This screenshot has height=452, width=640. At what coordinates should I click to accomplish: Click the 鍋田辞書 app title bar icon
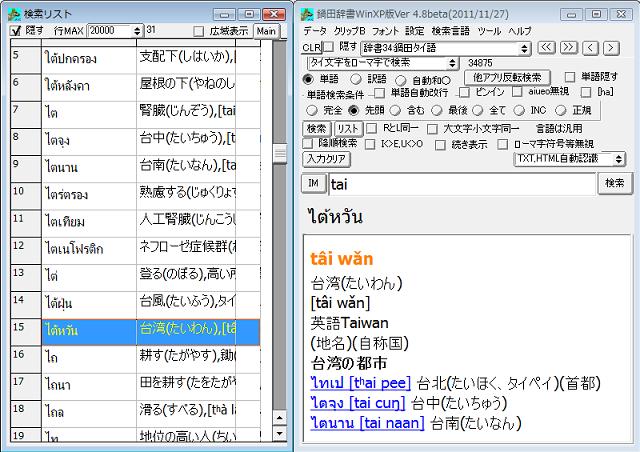pyautogui.click(x=308, y=12)
